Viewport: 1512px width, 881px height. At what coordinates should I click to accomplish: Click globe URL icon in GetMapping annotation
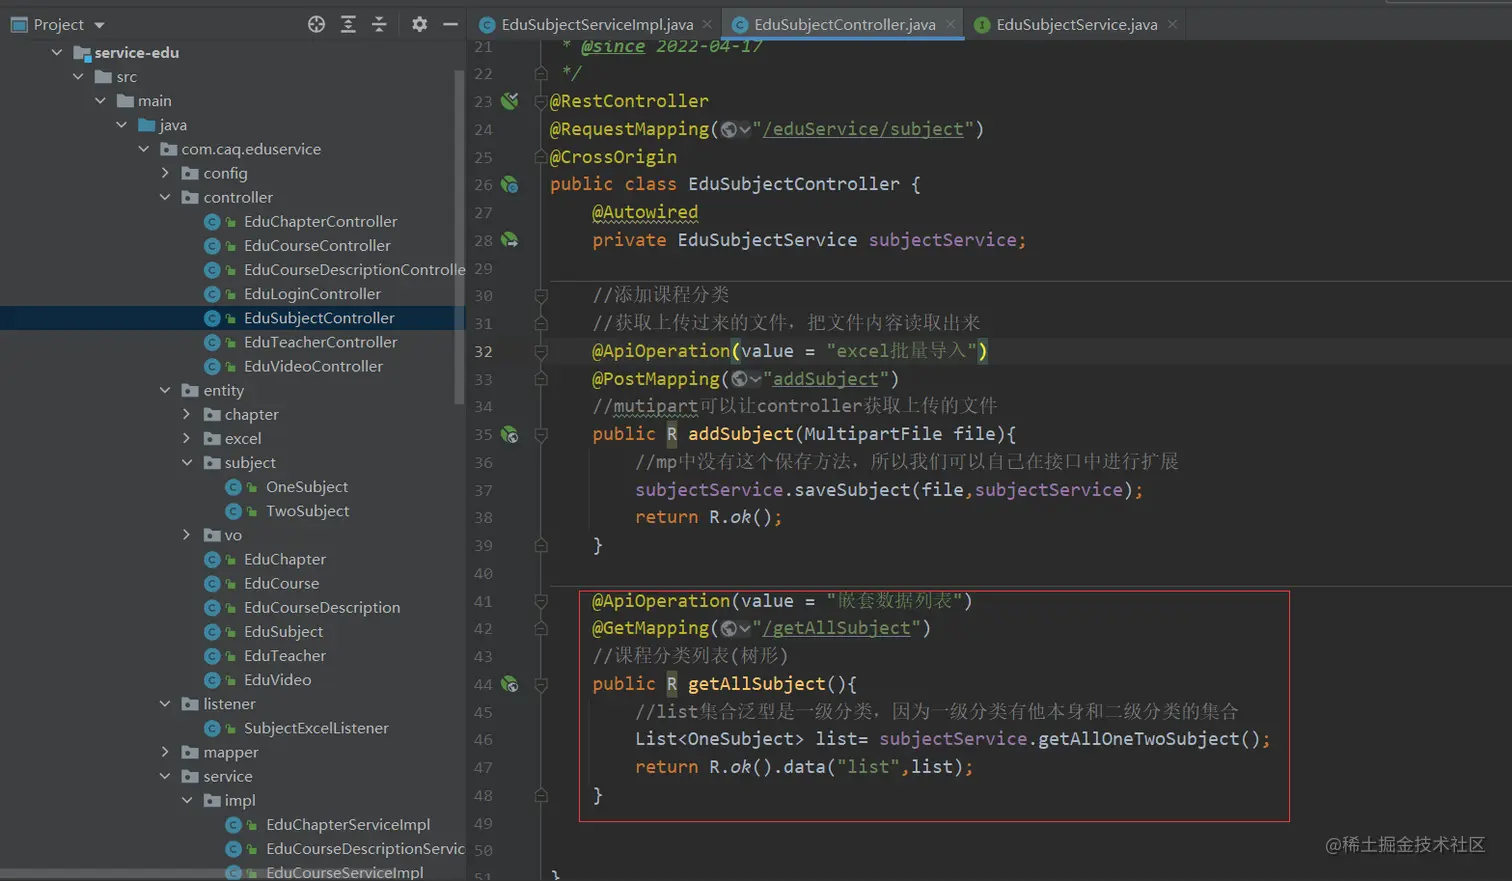729,628
